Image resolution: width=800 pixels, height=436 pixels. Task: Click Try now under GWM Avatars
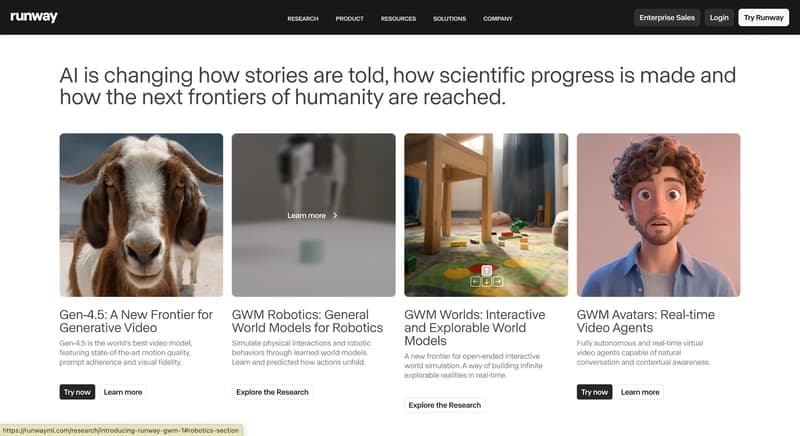point(594,392)
